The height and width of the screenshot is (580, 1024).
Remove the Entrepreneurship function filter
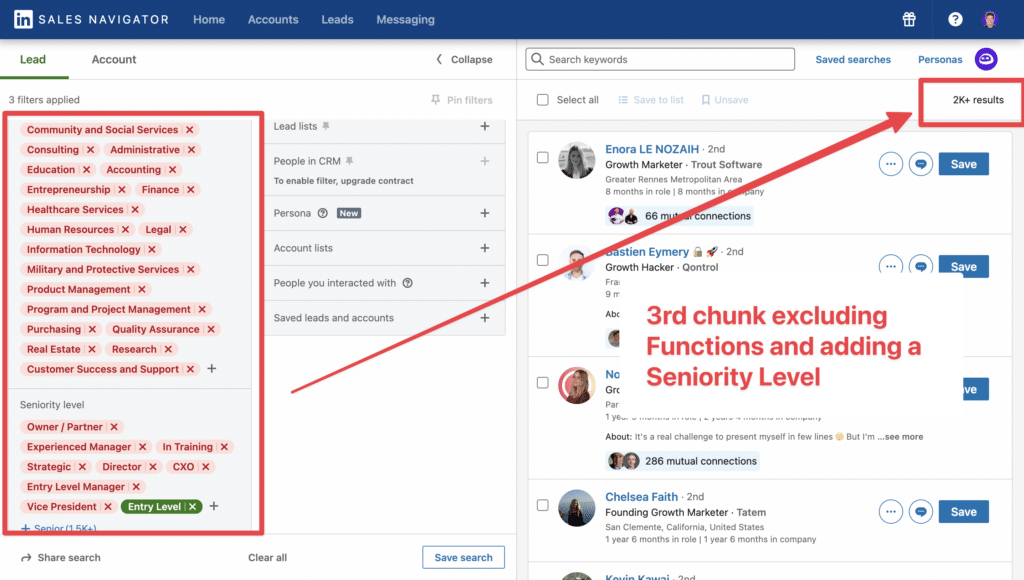tap(121, 189)
